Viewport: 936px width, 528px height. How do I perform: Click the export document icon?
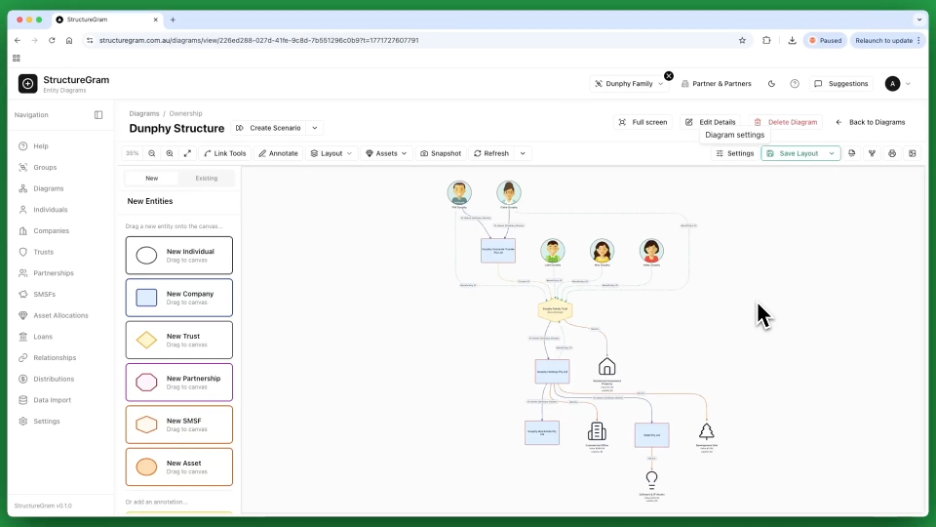852,153
